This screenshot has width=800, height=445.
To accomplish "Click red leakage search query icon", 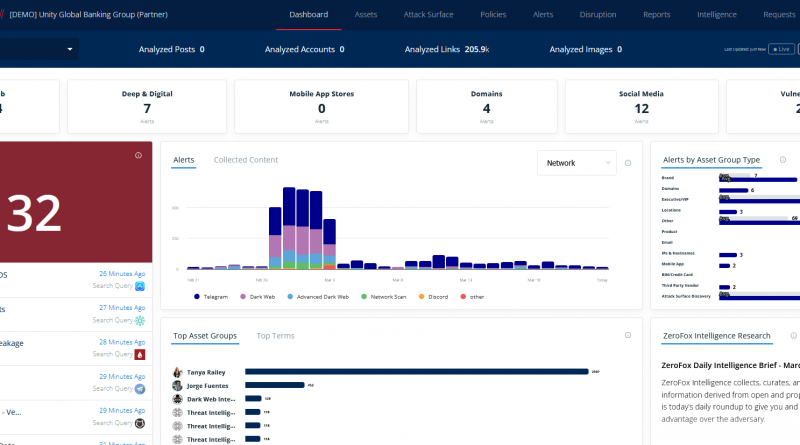I will pos(140,354).
